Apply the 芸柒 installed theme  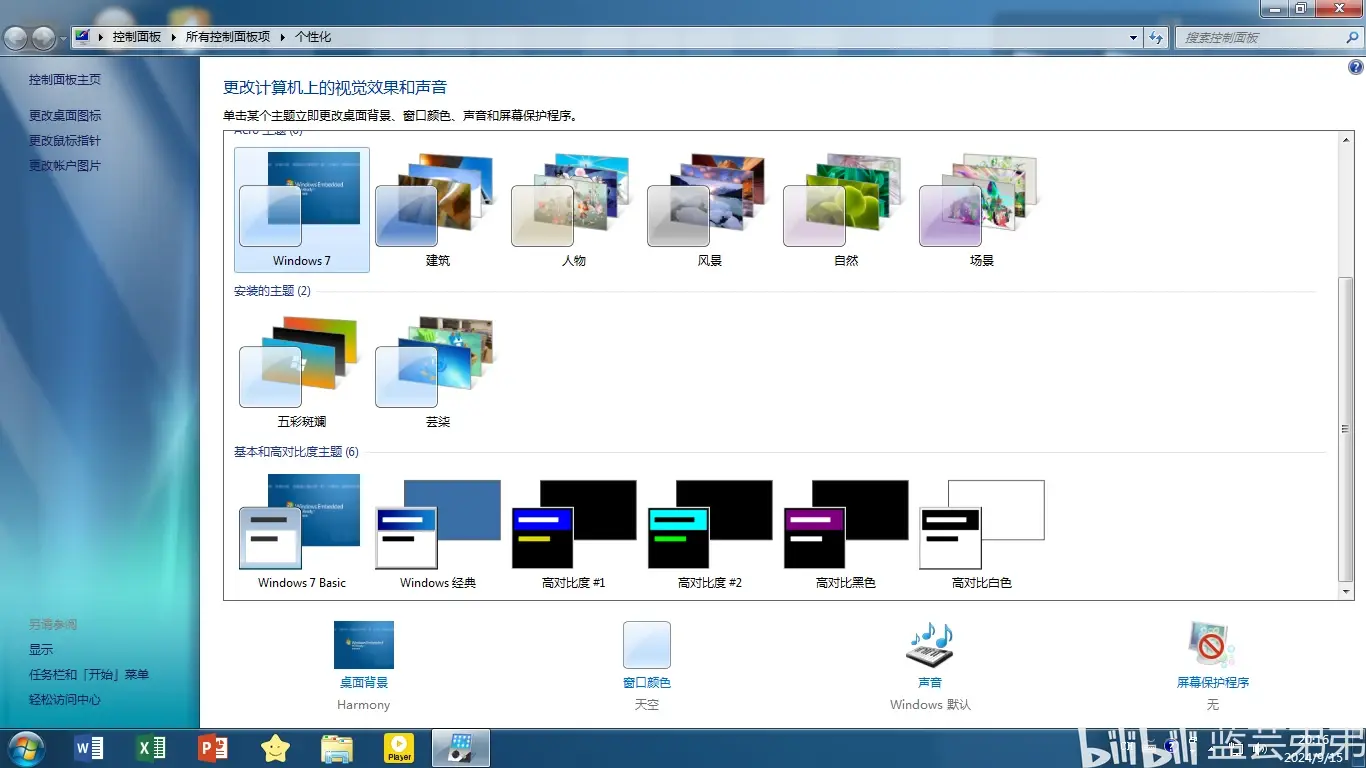(437, 371)
